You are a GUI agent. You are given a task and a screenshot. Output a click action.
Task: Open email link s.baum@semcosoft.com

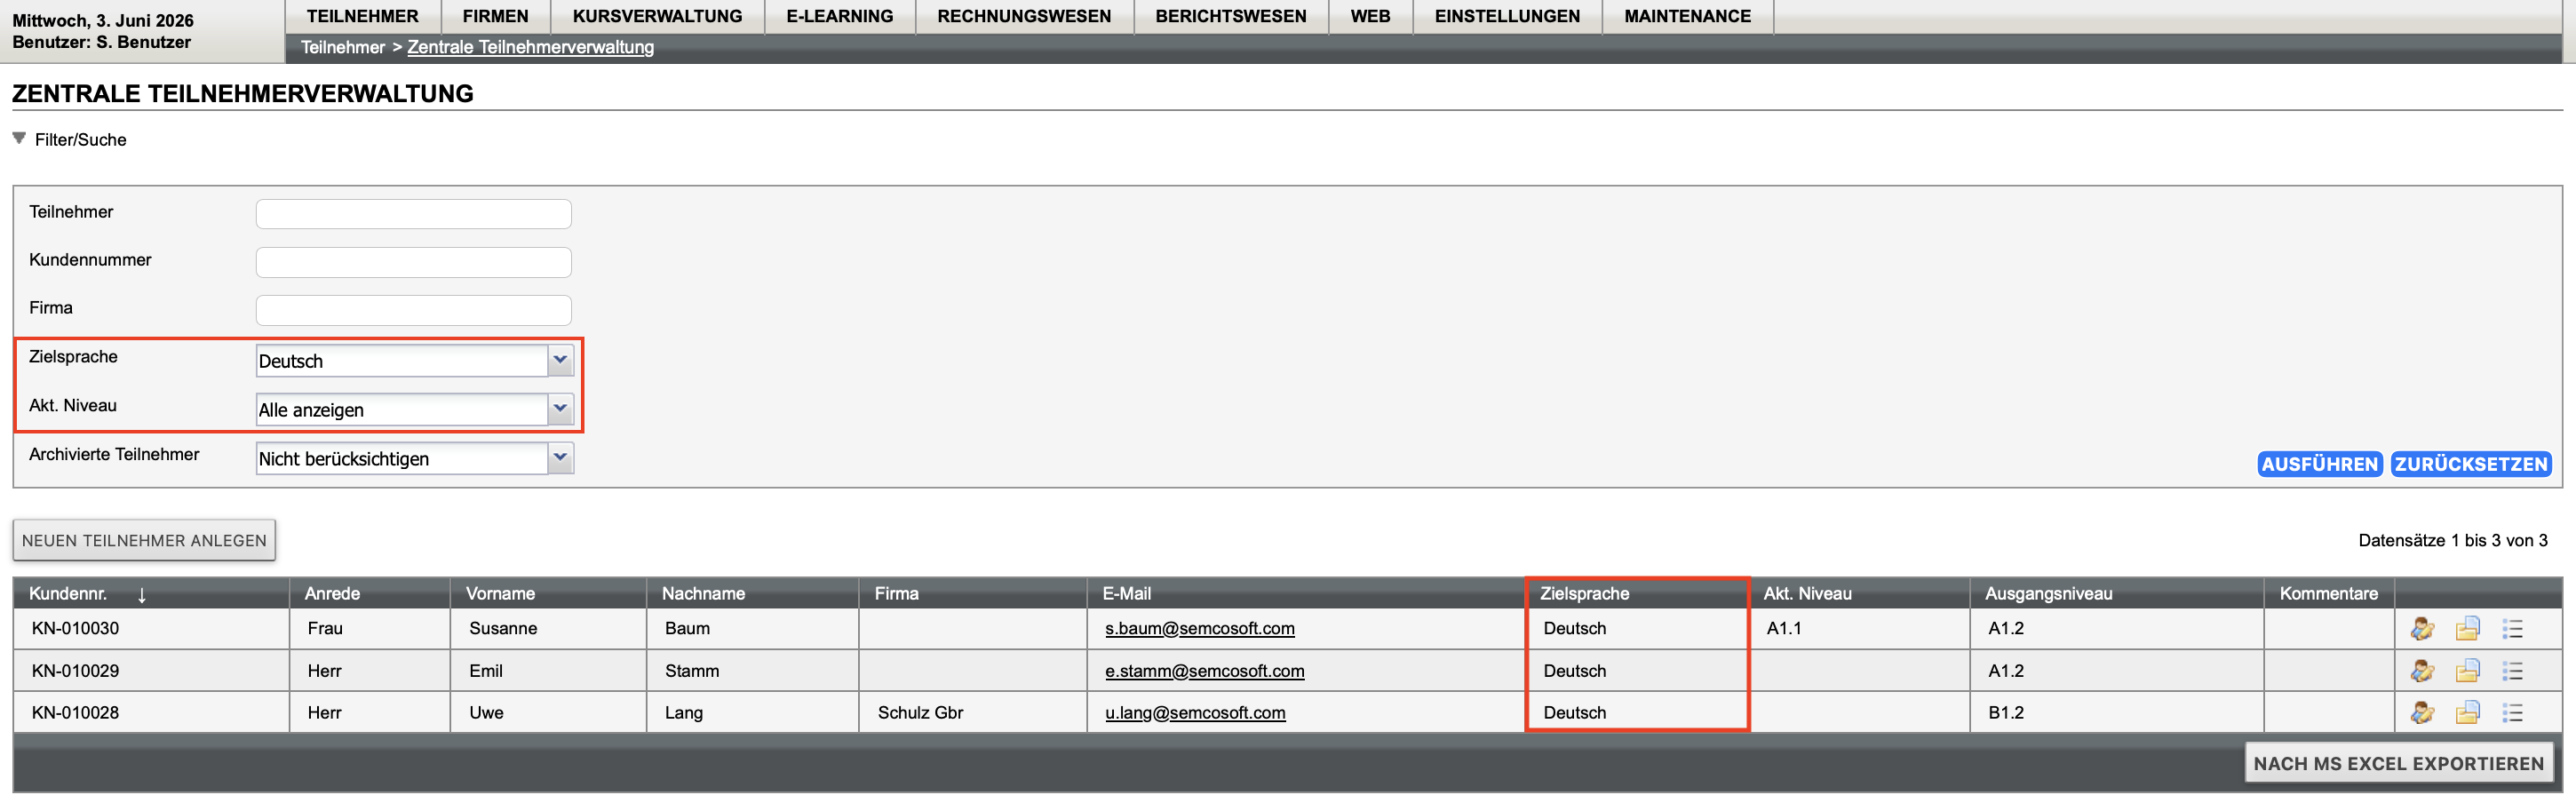[1199, 629]
